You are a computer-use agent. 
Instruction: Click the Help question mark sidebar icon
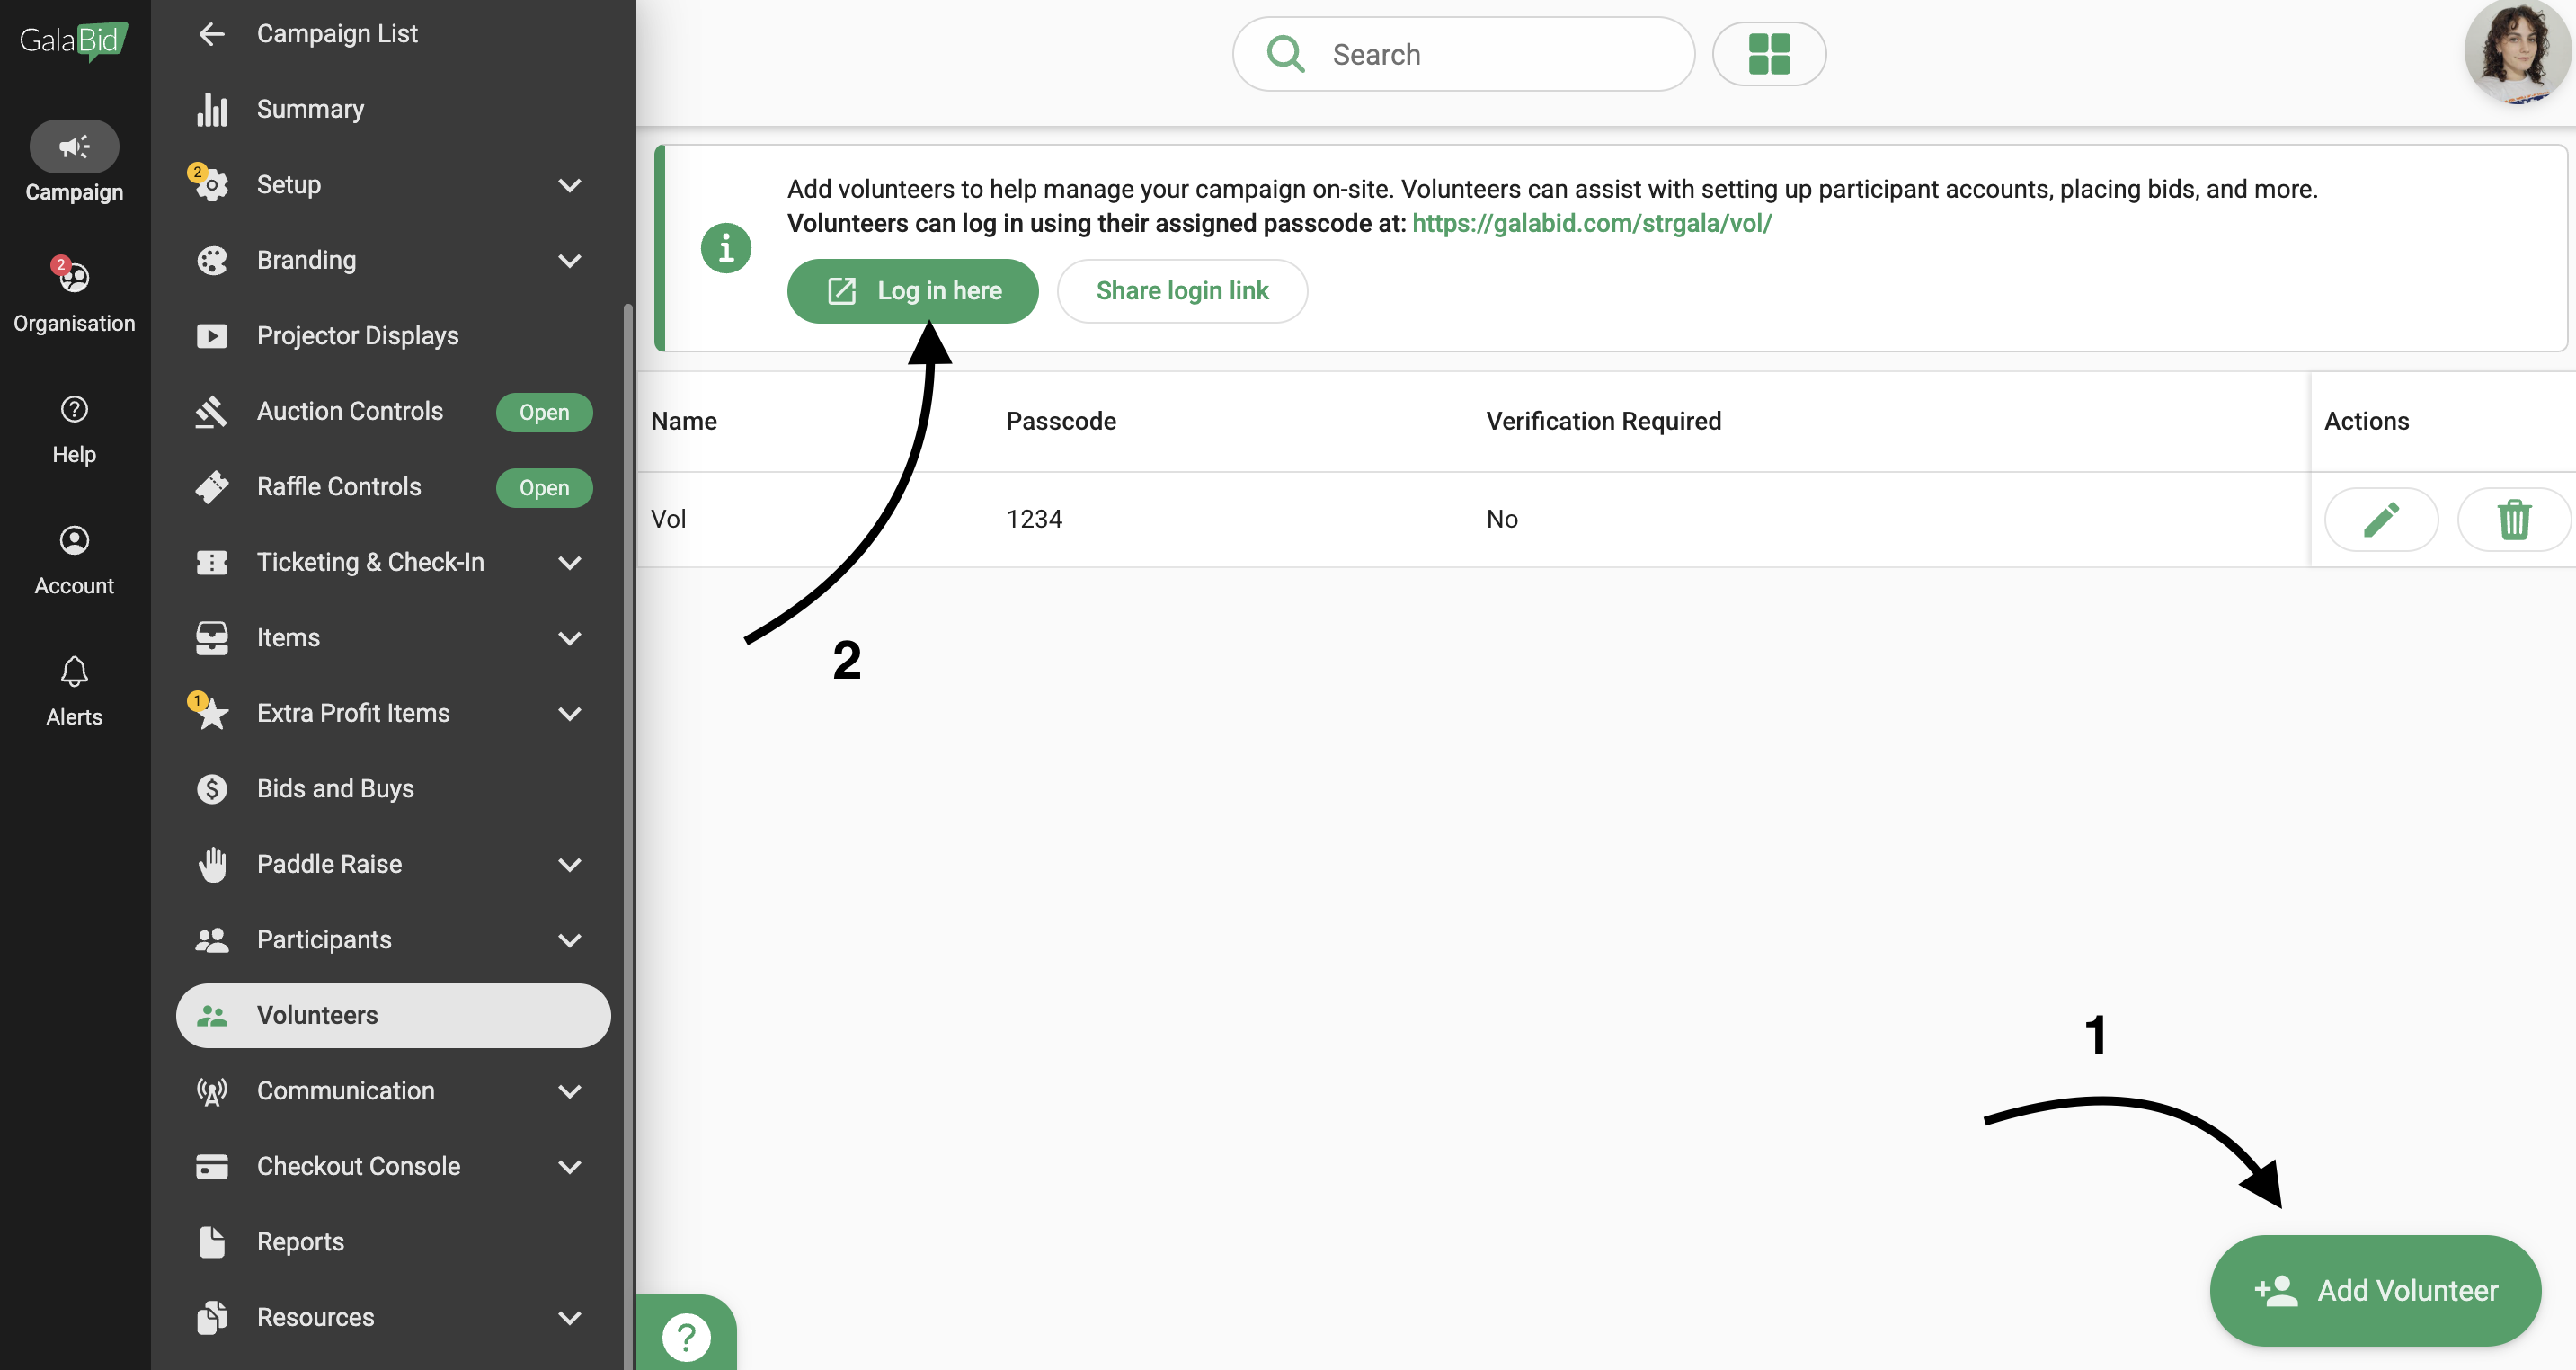(74, 410)
